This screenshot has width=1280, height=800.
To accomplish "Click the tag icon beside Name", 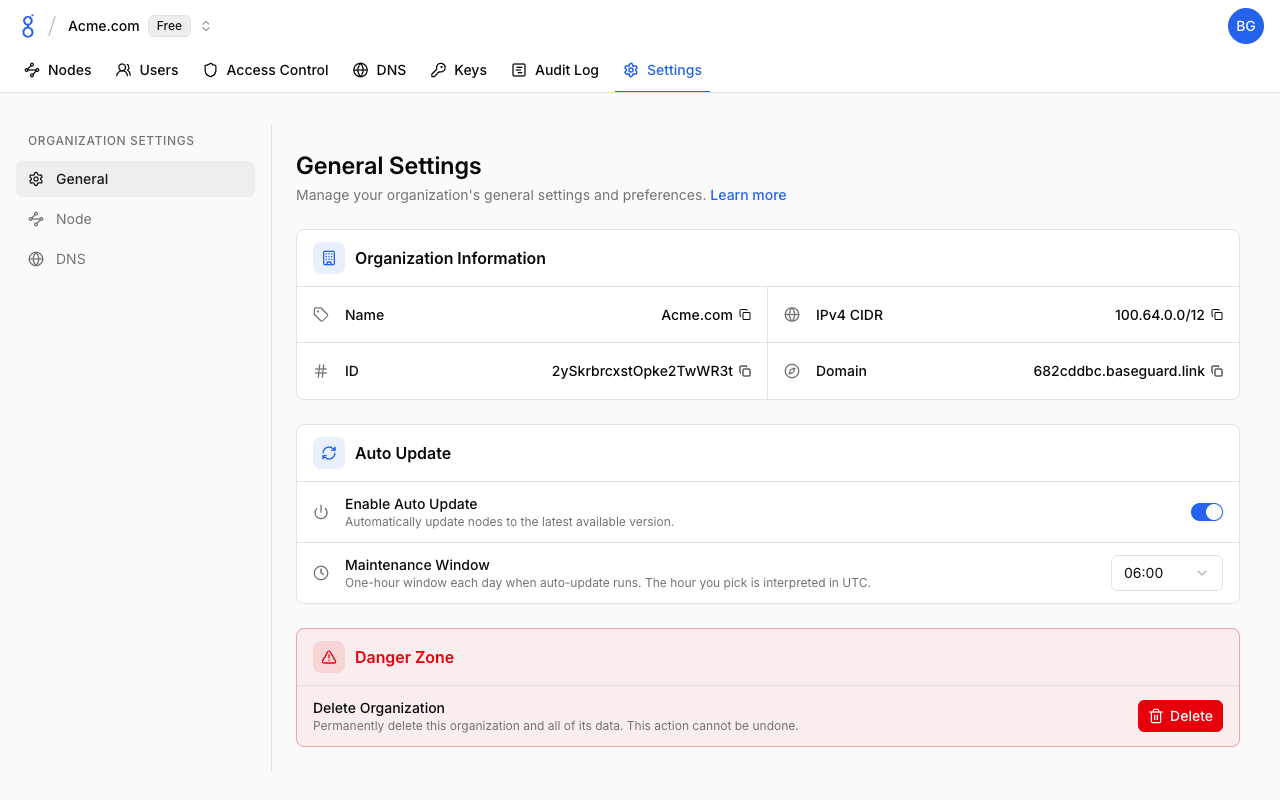I will point(321,315).
